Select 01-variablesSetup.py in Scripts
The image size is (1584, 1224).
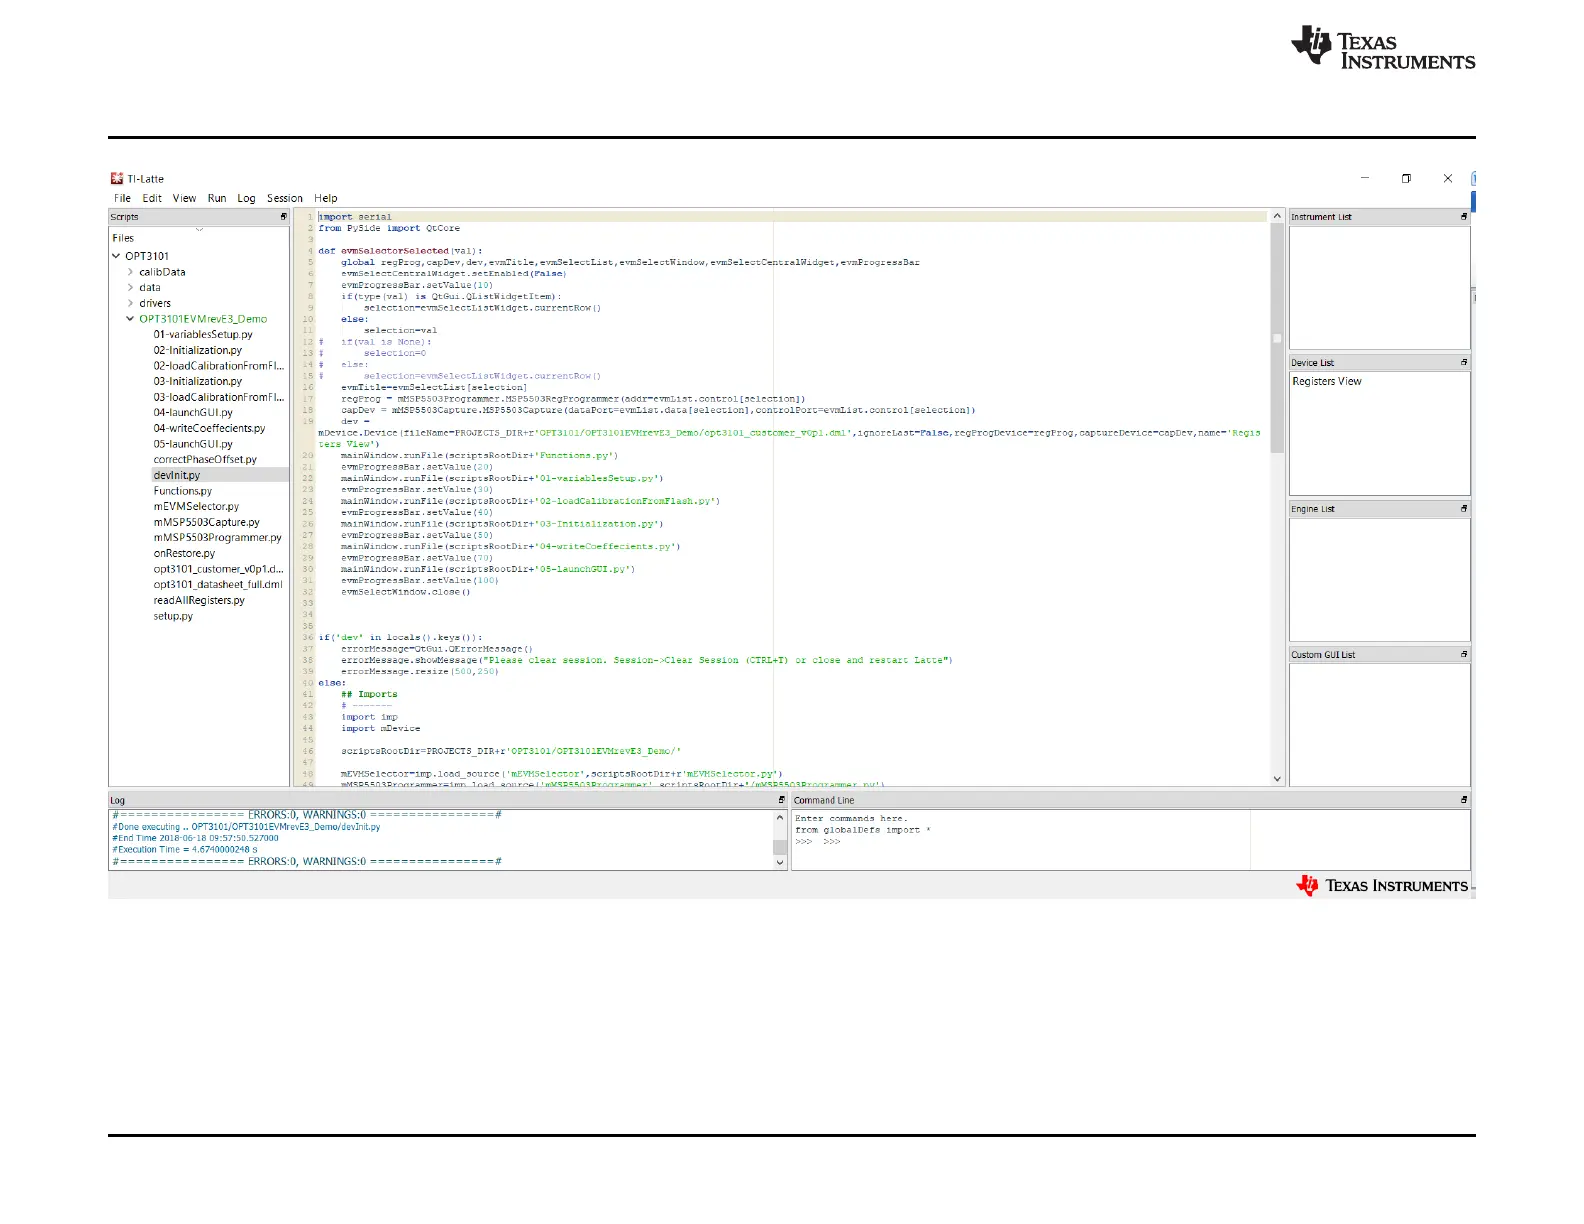click(203, 335)
